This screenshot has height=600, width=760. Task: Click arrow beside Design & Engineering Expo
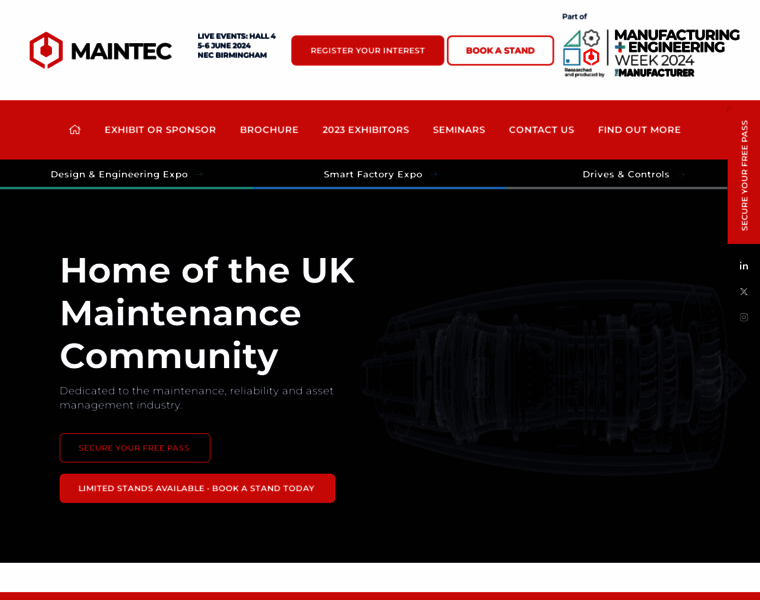(199, 174)
